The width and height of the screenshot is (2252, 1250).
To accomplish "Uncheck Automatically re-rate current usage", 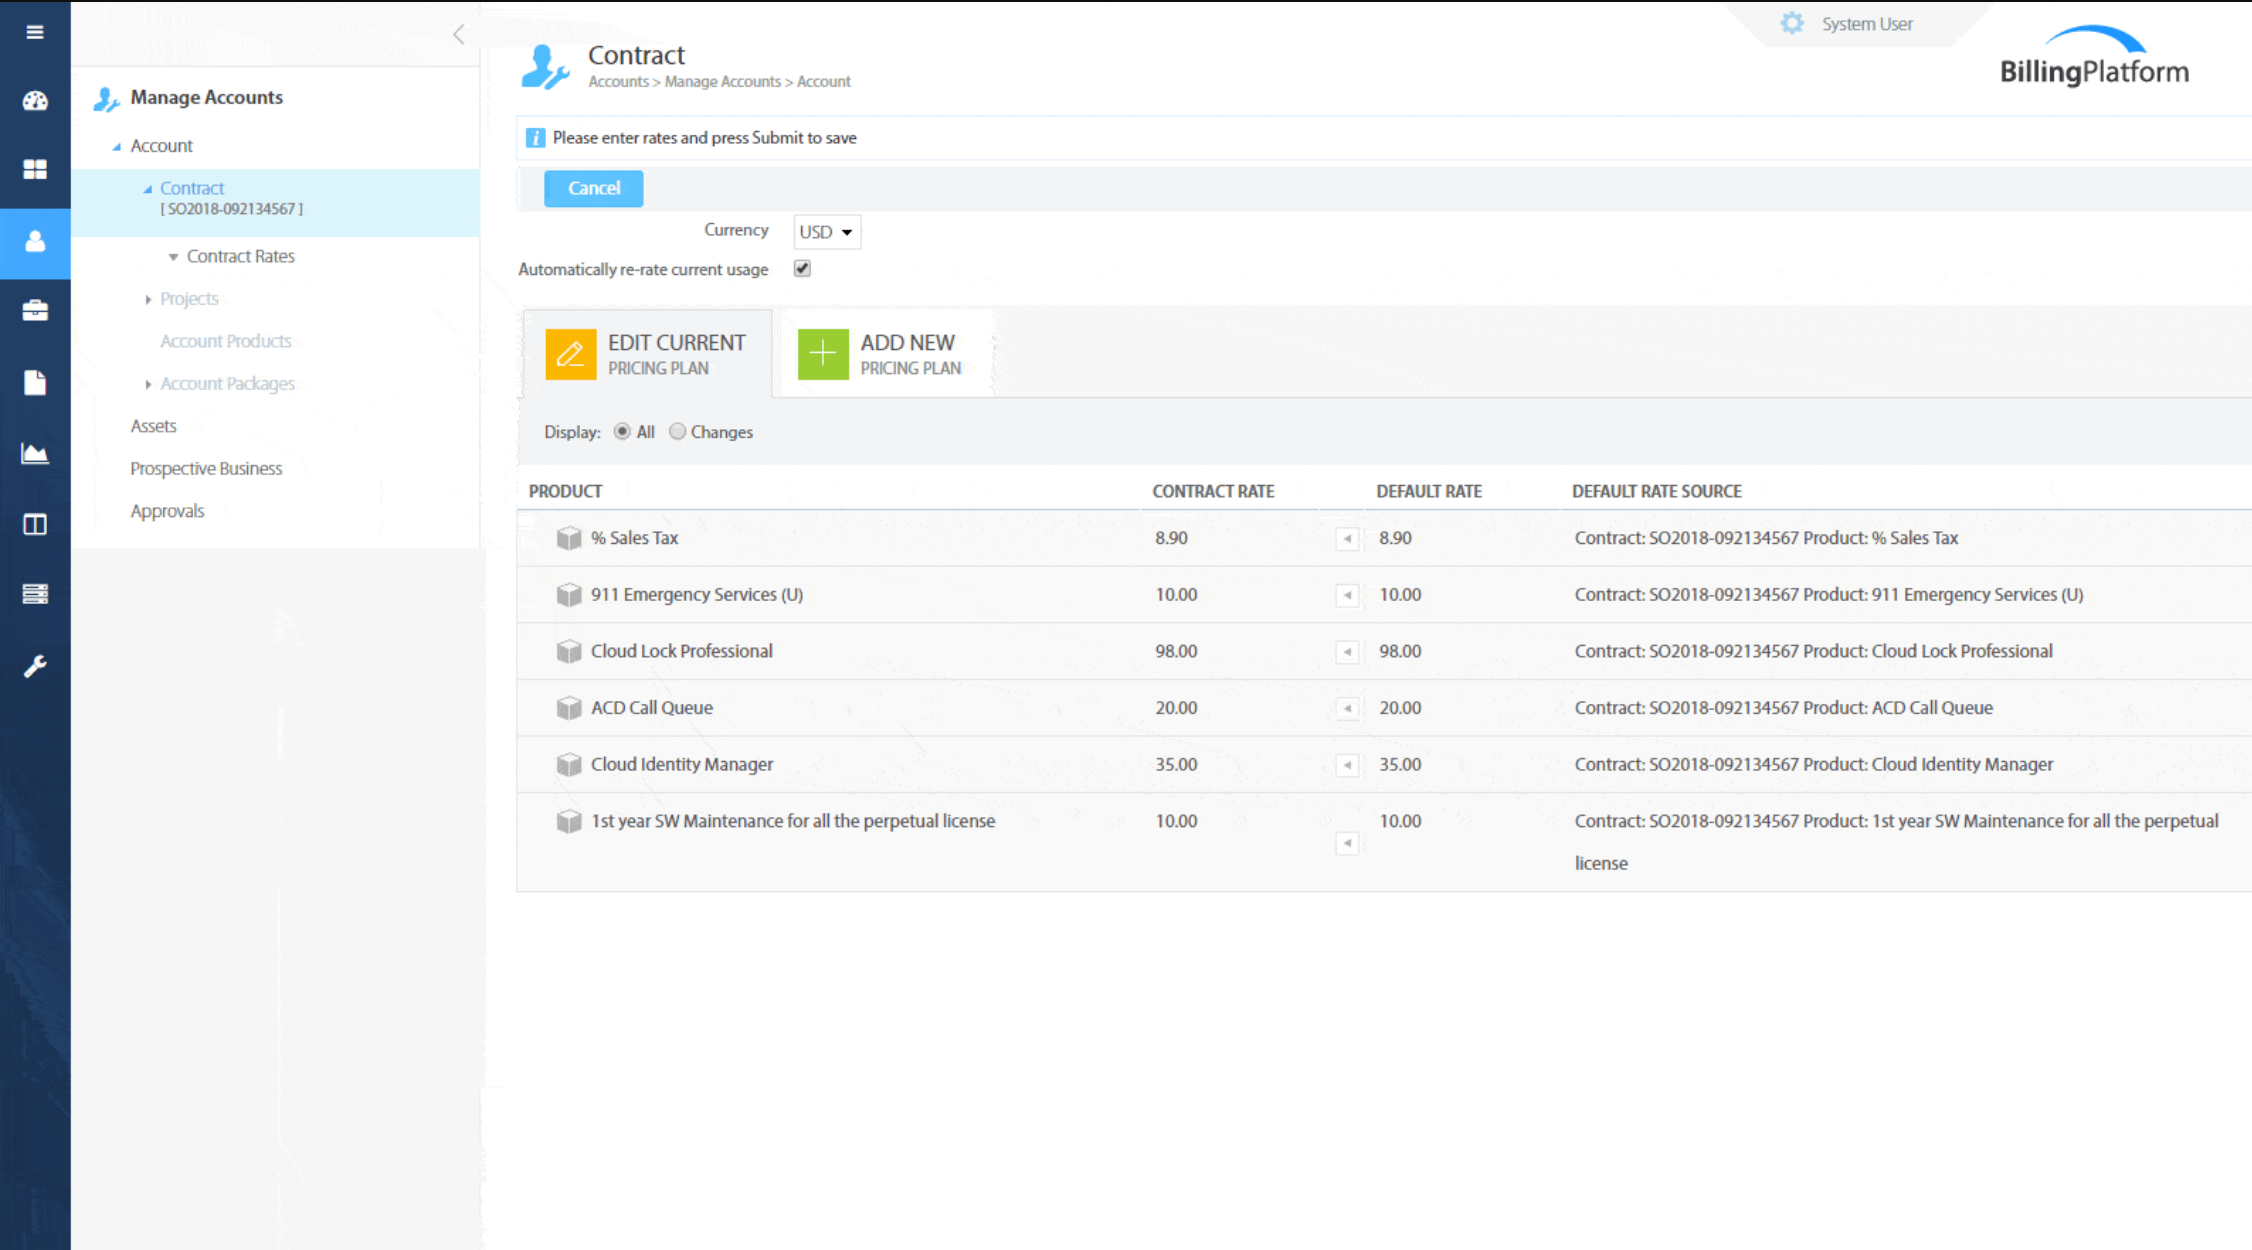I will (802, 268).
